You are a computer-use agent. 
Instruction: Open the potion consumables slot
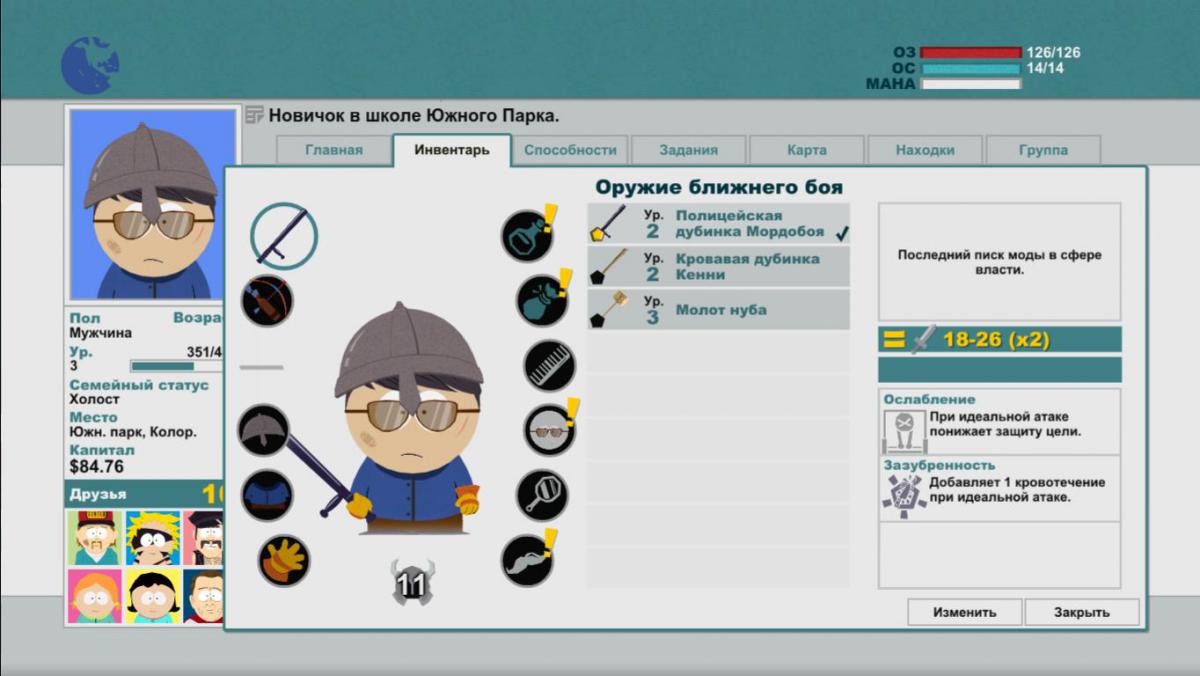click(x=527, y=236)
